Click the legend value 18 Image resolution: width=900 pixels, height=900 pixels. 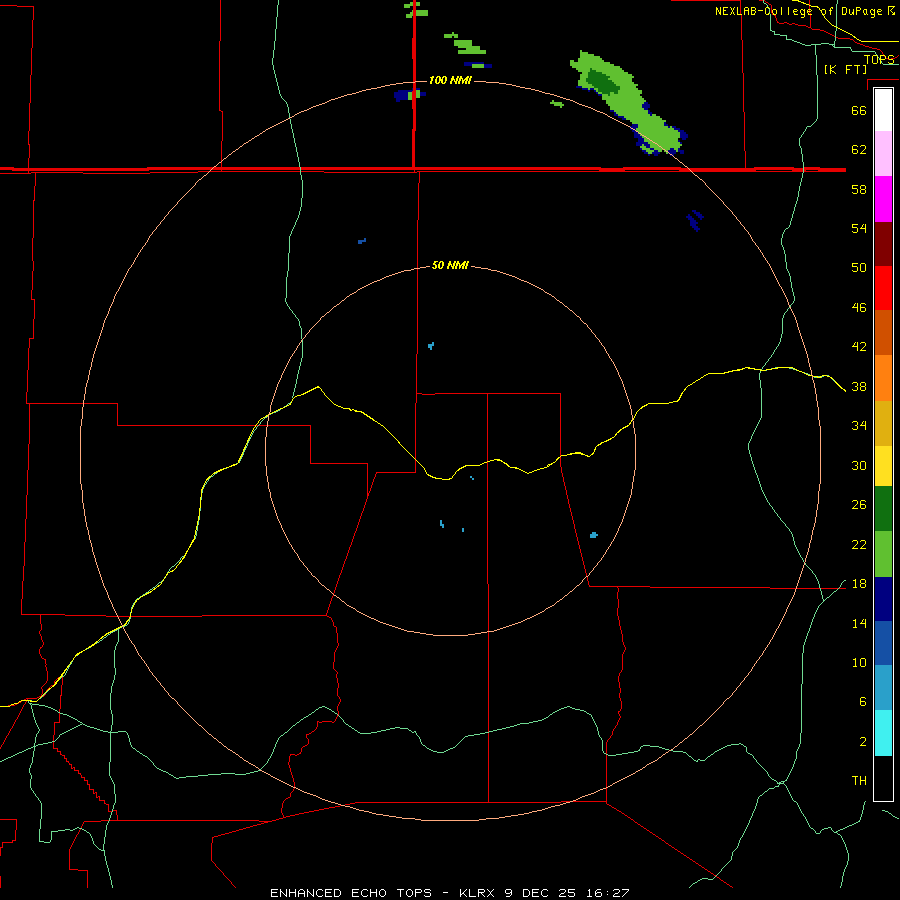point(859,584)
